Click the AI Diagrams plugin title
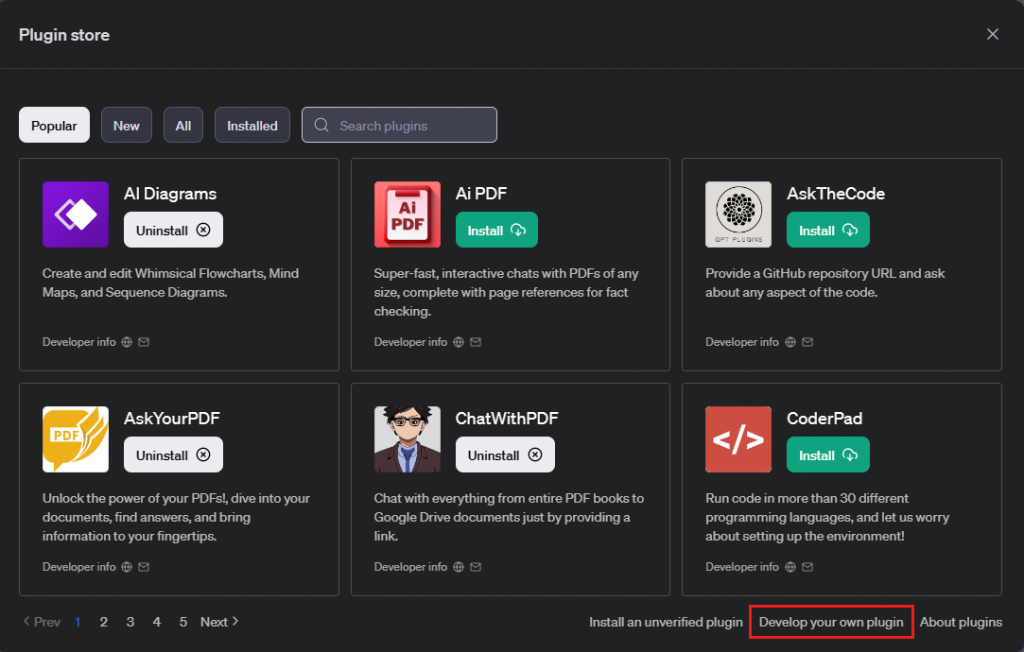The height and width of the screenshot is (652, 1024). click(170, 193)
